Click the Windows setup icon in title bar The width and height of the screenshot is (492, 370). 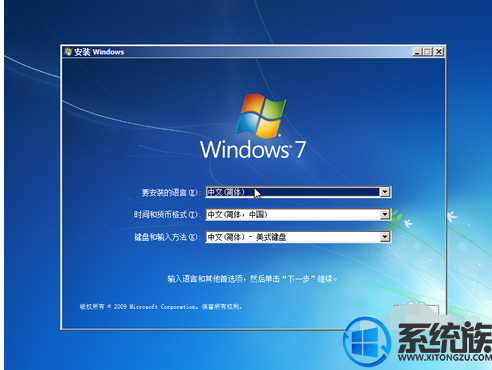(68, 52)
